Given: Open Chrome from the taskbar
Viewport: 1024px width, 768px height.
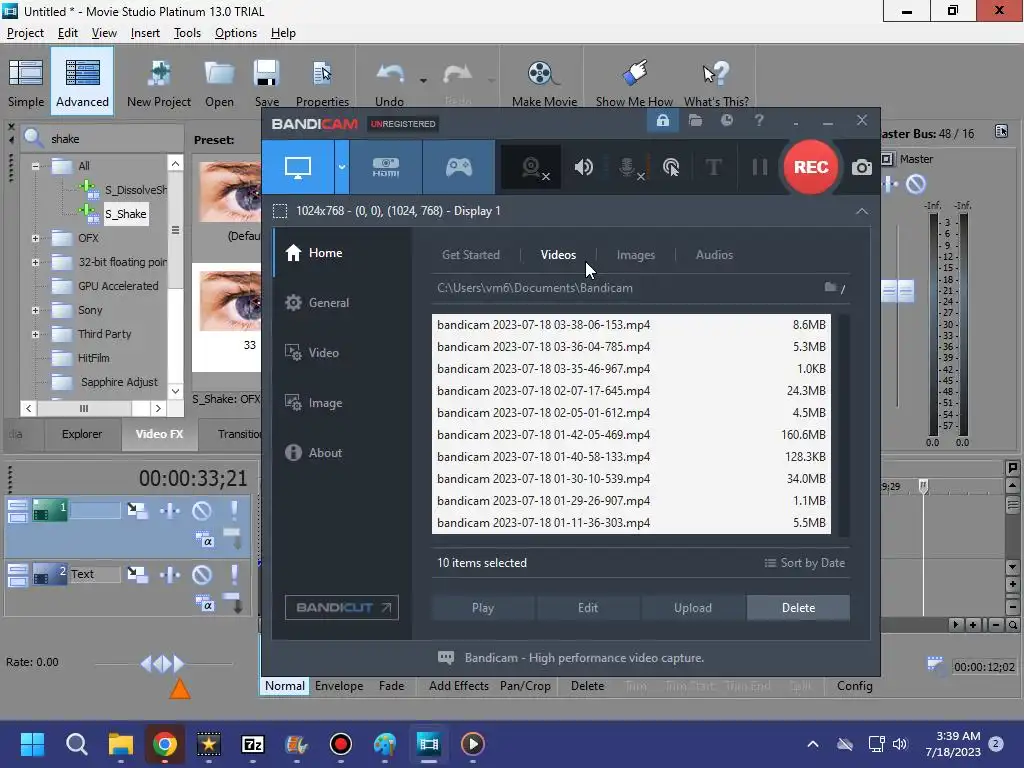Looking at the screenshot, I should (165, 744).
